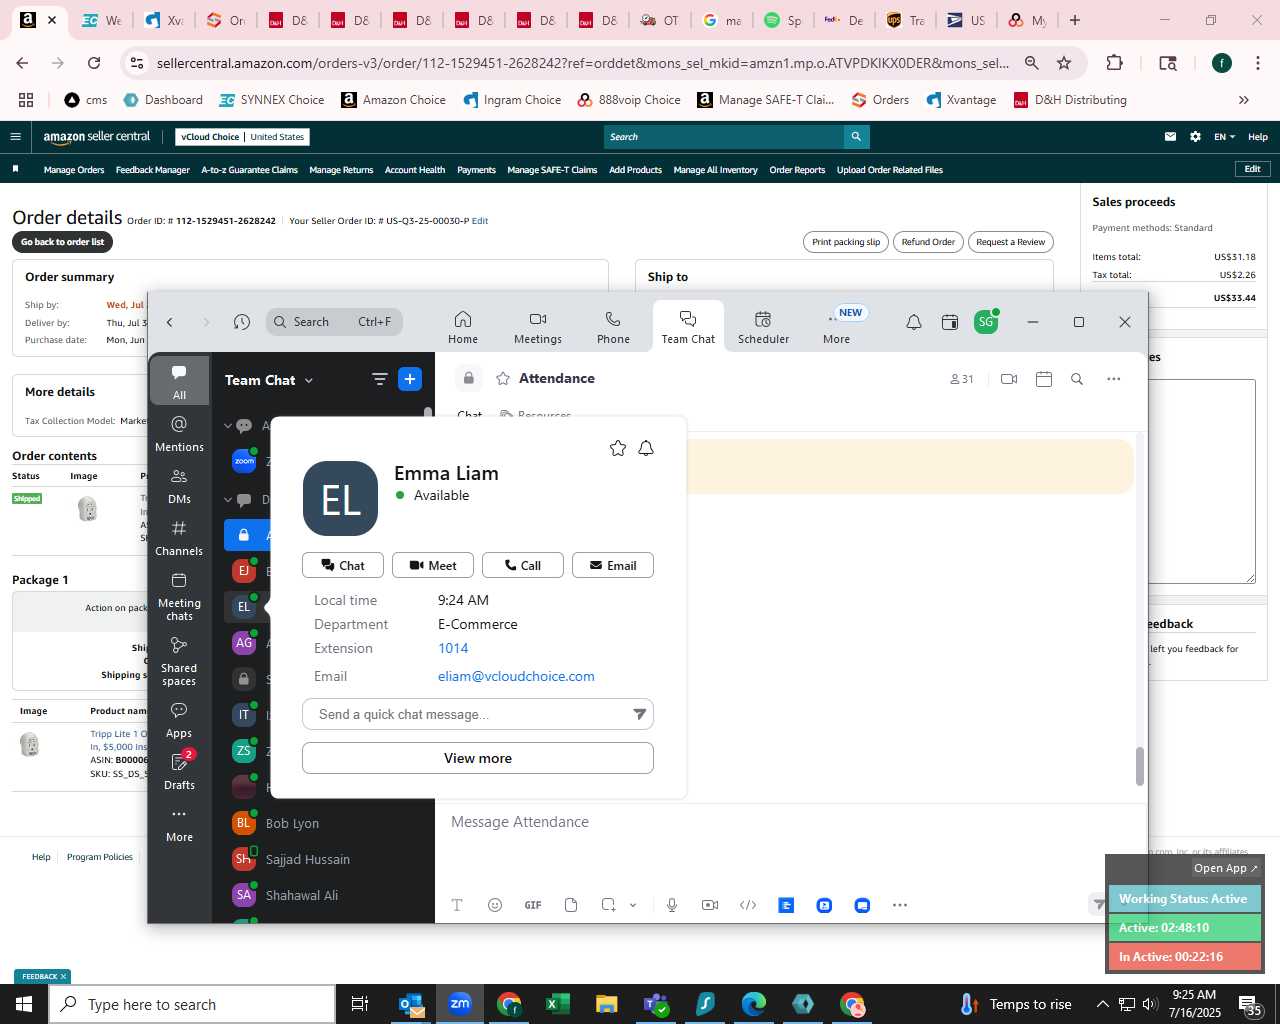Insert GIF in message
The height and width of the screenshot is (1024, 1280).
[533, 905]
